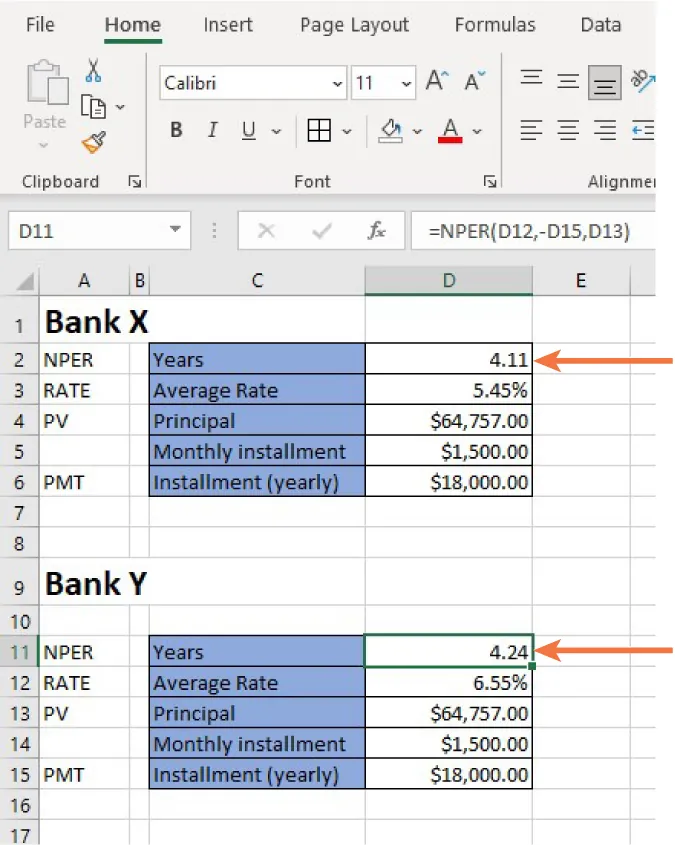The image size is (675, 845).
Task: Toggle Underline formatting
Action: [x=248, y=131]
